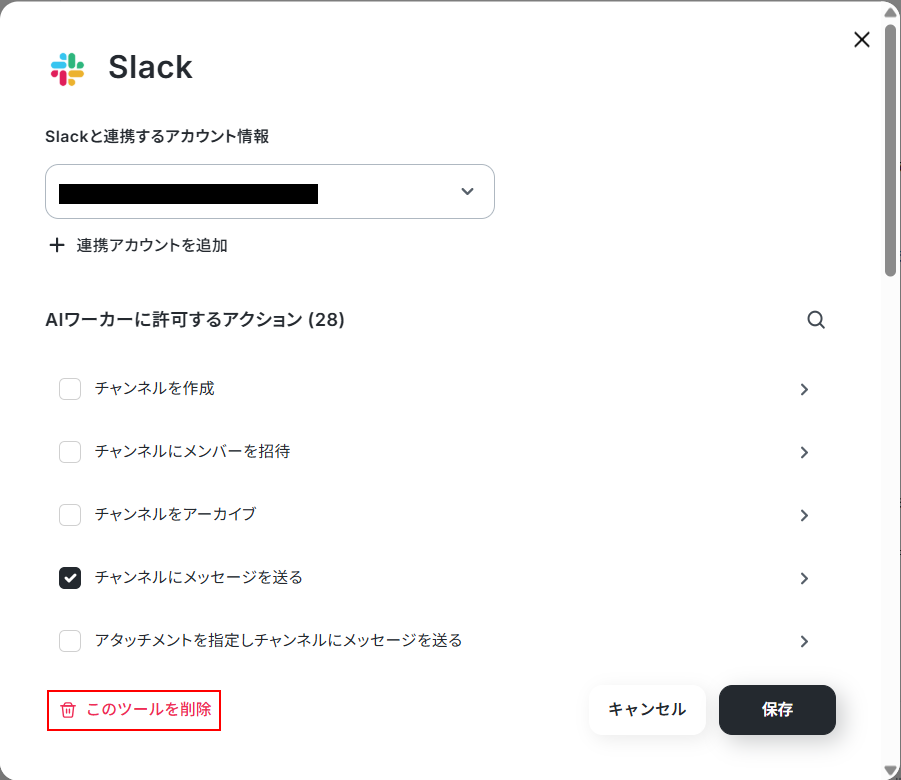Click the キャンセル button
The height and width of the screenshot is (780, 901).
tap(647, 710)
